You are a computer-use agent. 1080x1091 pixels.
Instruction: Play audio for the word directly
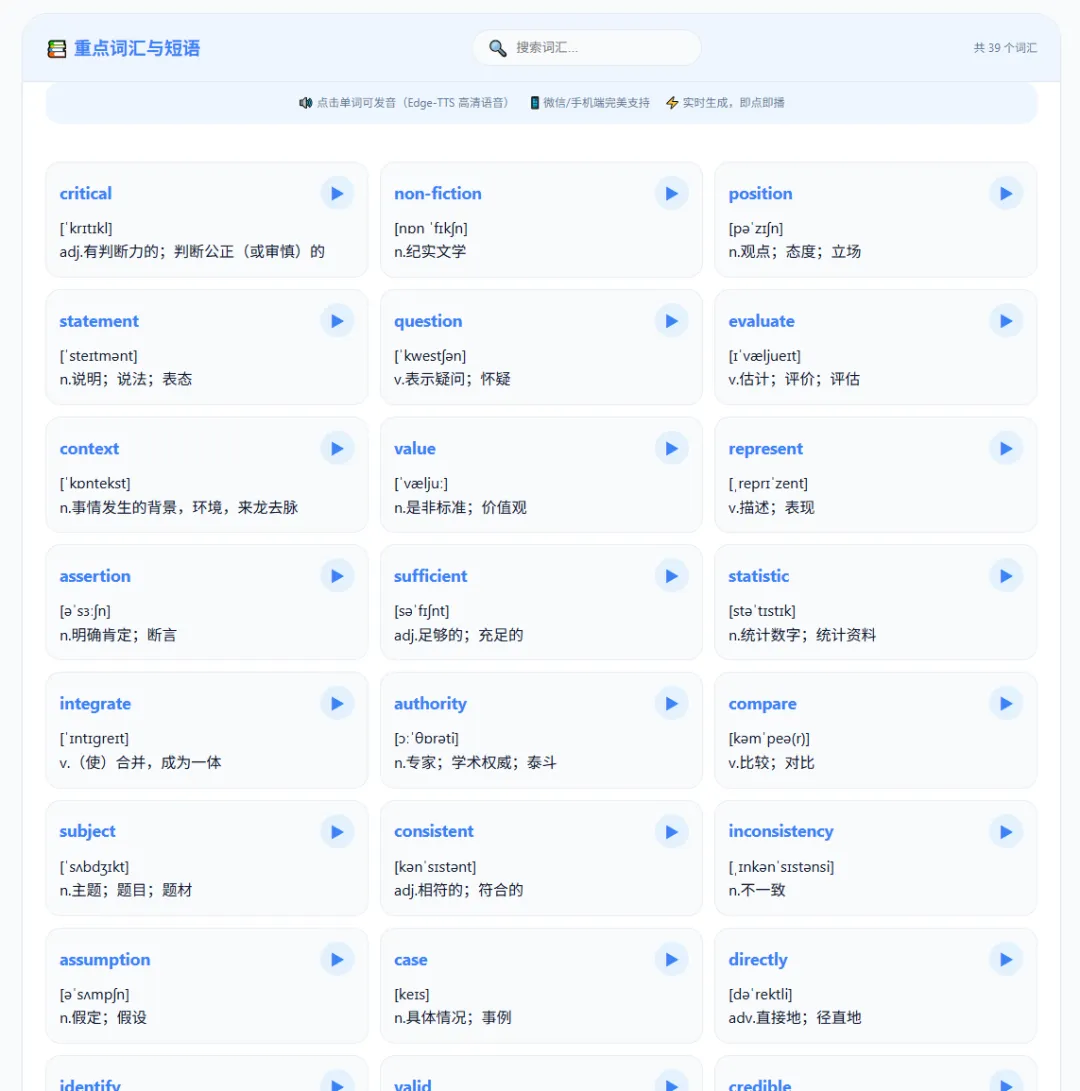1006,959
